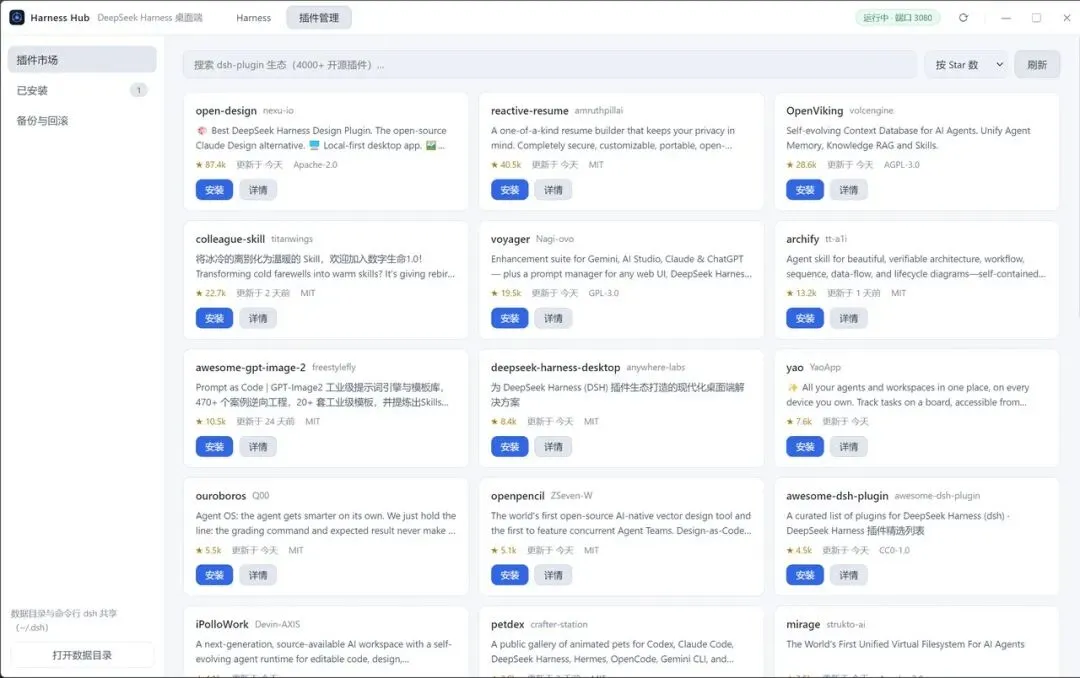
Task: Click the 10.5k star count on awesome-gpt-image-2
Action: point(211,422)
